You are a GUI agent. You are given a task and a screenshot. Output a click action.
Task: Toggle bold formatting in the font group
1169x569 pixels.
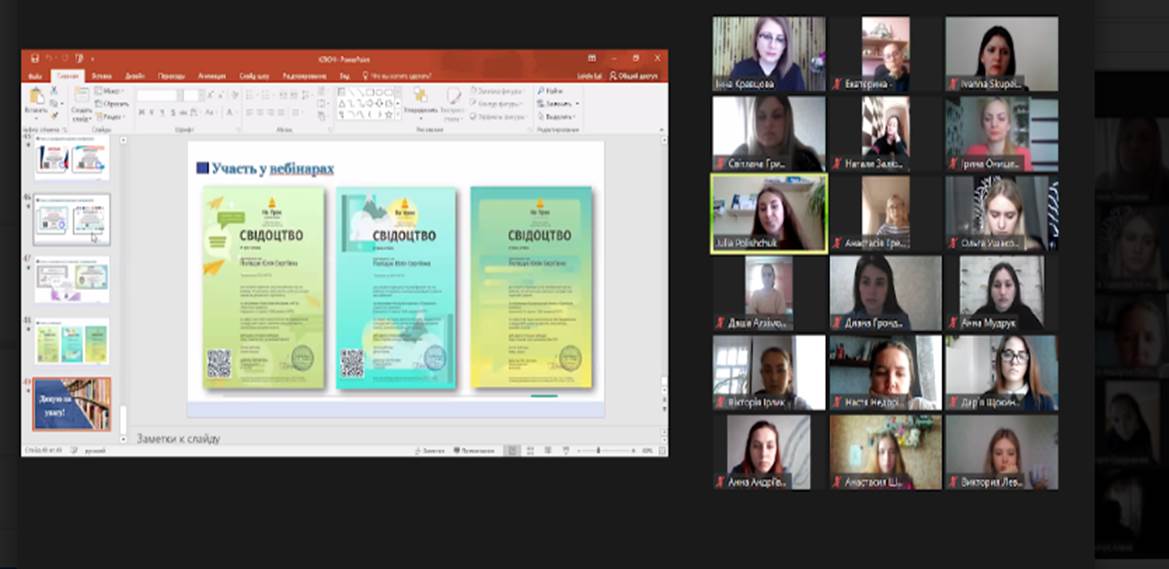tap(141, 113)
